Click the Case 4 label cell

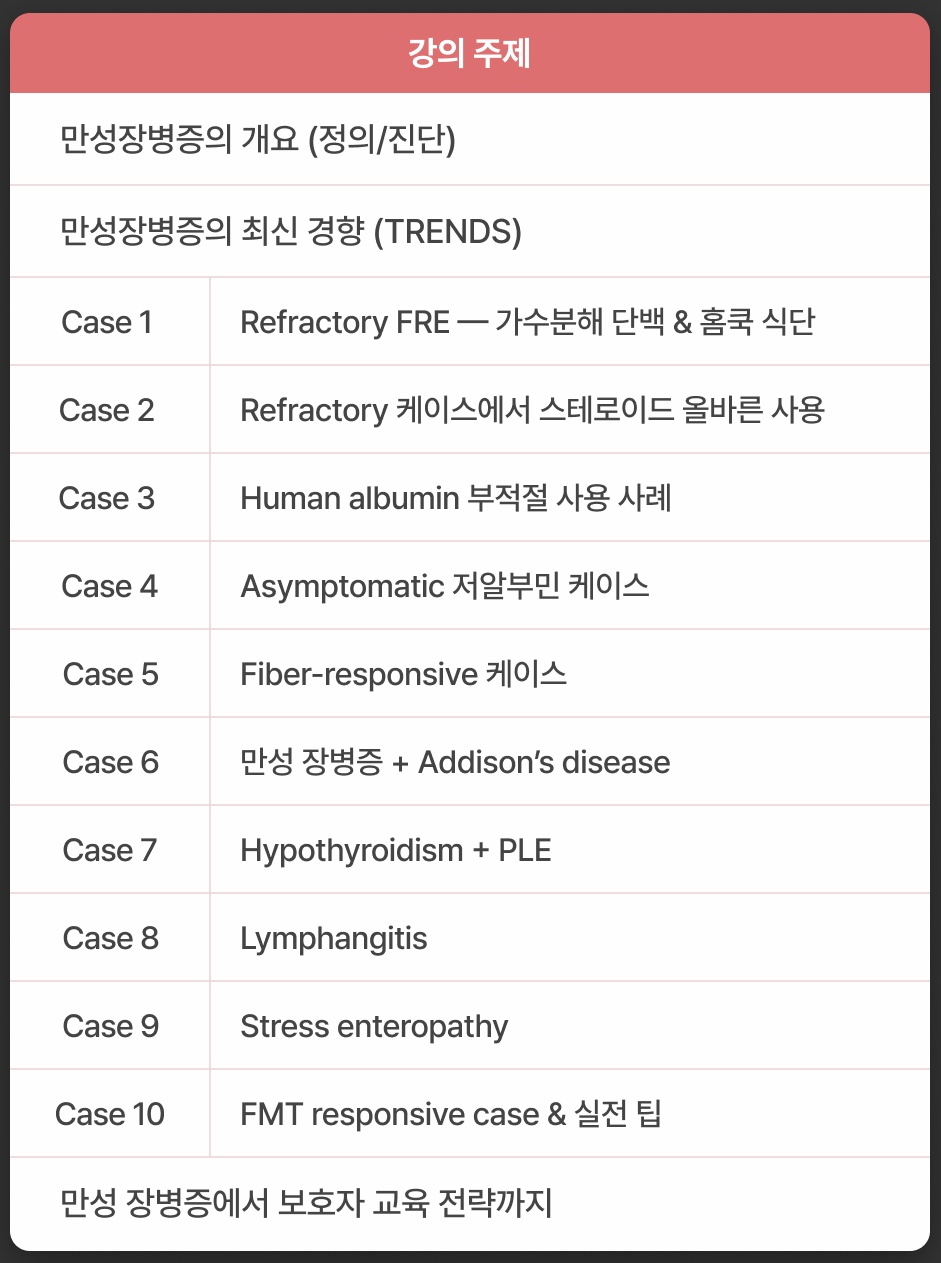point(109,586)
